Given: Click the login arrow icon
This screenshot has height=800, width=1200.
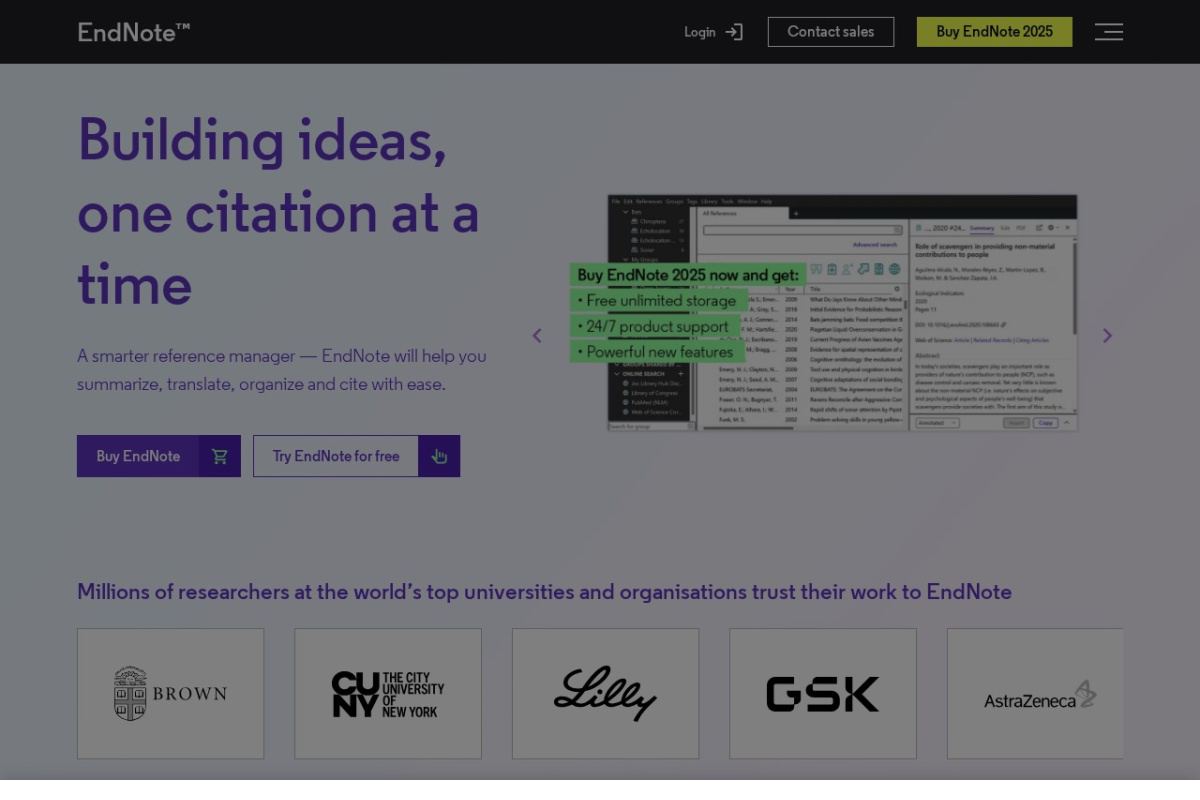Looking at the screenshot, I should 734,32.
